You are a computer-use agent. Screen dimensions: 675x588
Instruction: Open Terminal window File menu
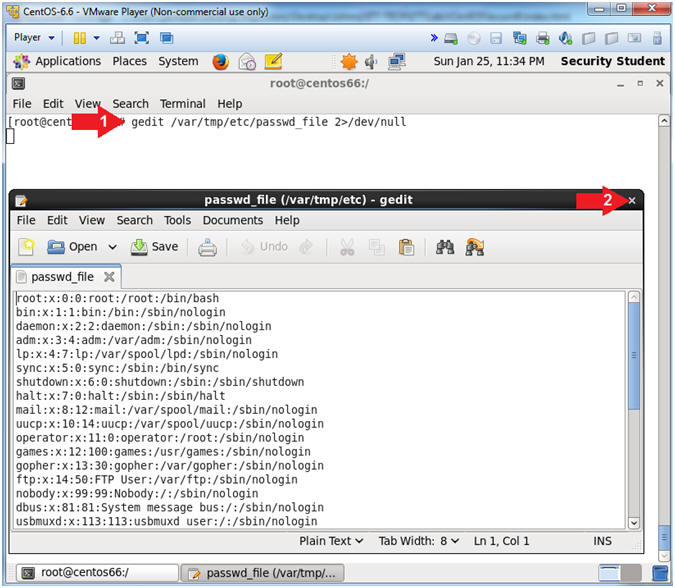tap(22, 104)
